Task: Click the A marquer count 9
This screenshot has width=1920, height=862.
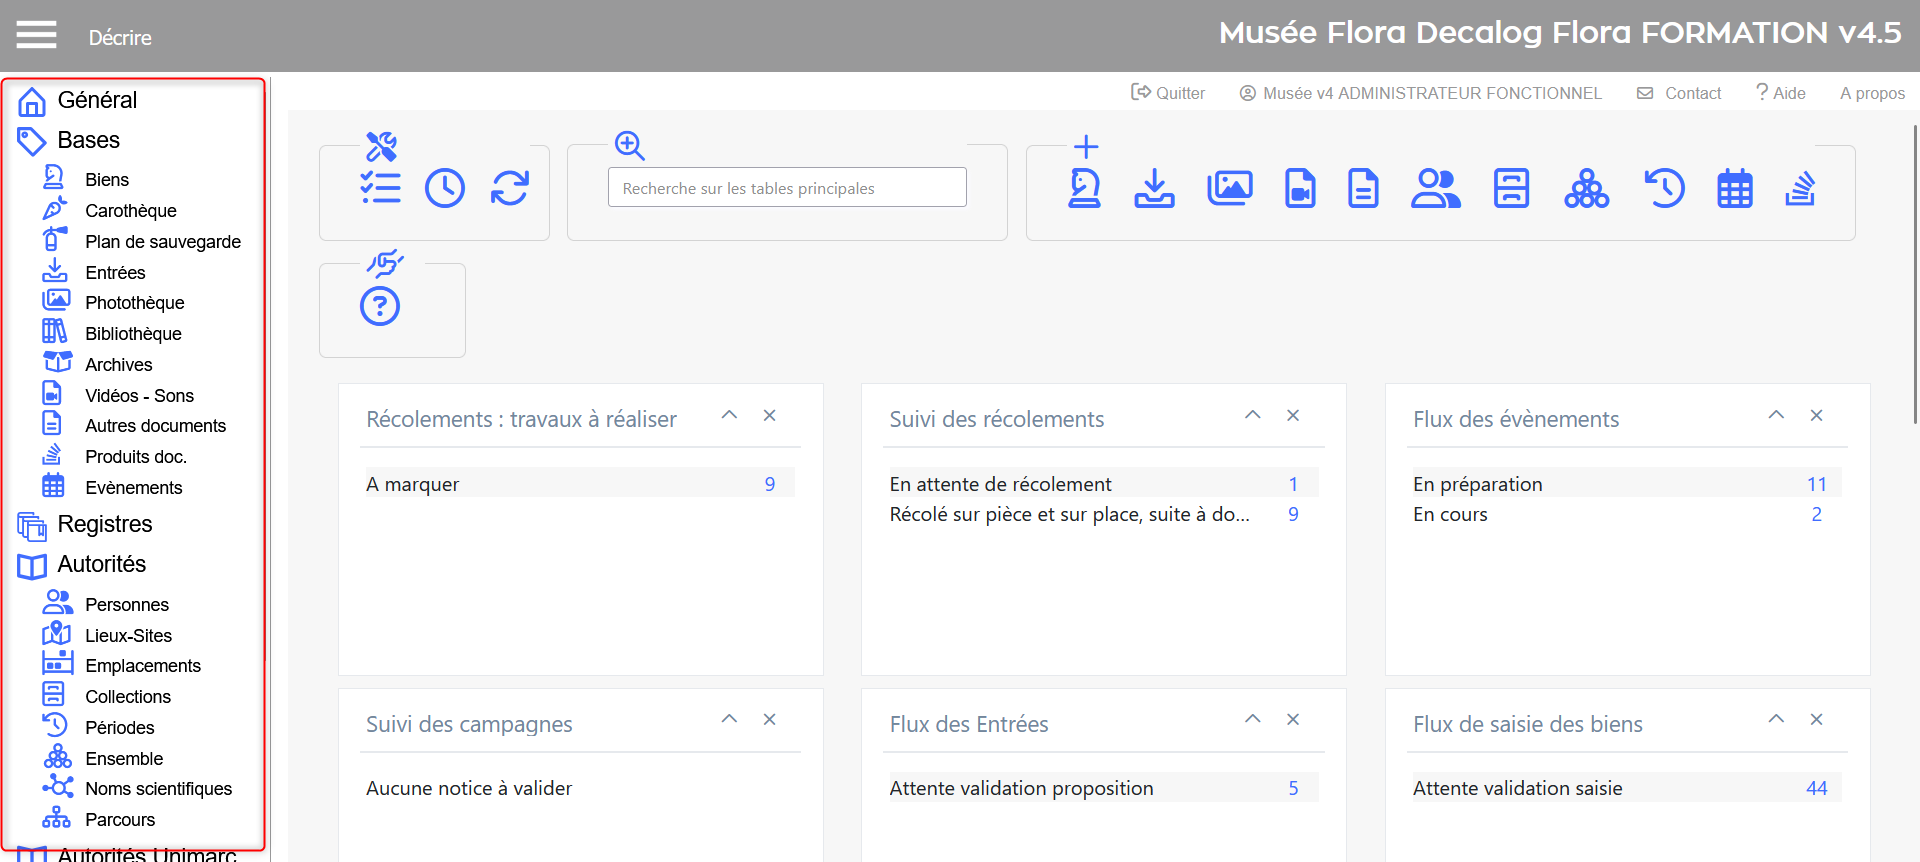Action: point(770,484)
